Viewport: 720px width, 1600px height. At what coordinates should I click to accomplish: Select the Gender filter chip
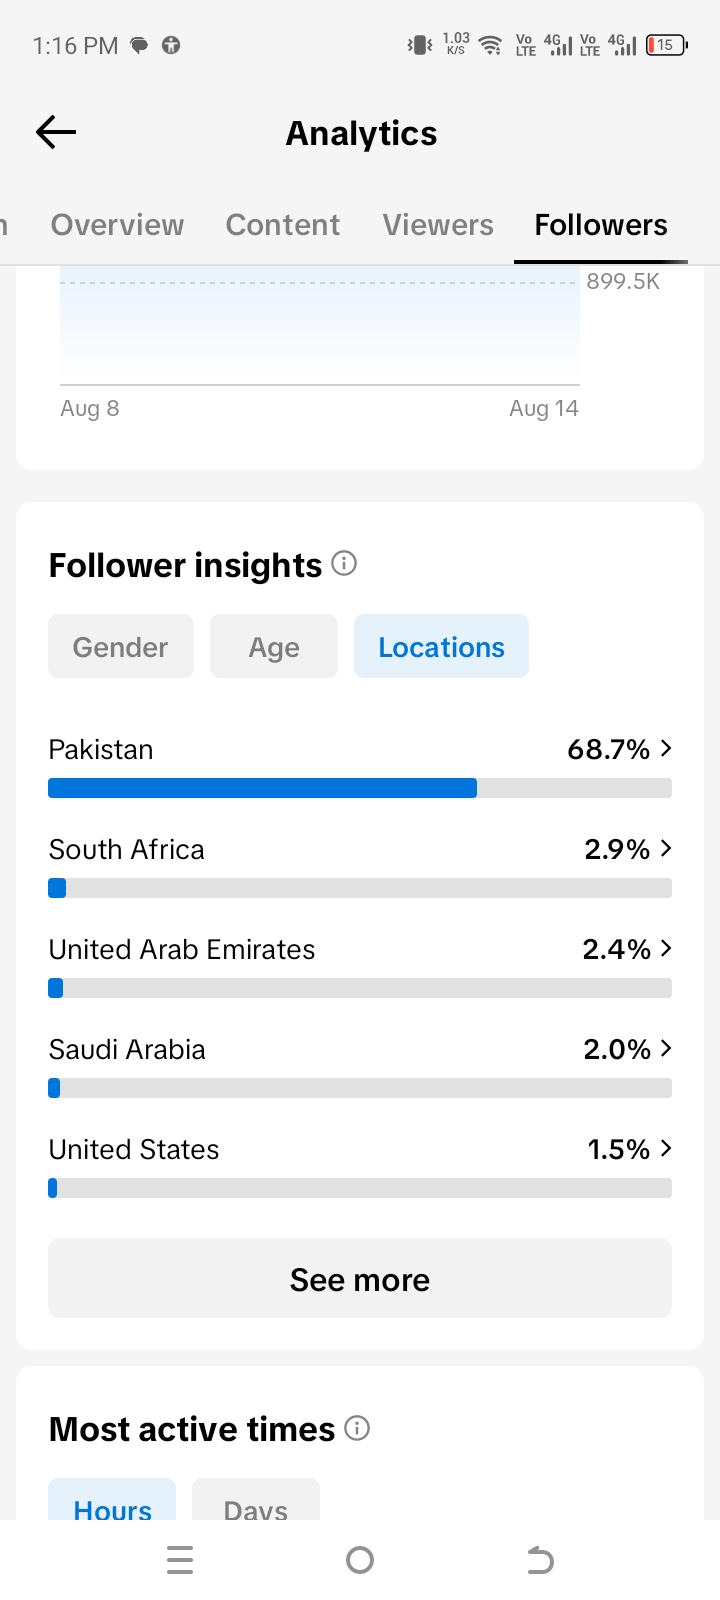pyautogui.click(x=121, y=647)
